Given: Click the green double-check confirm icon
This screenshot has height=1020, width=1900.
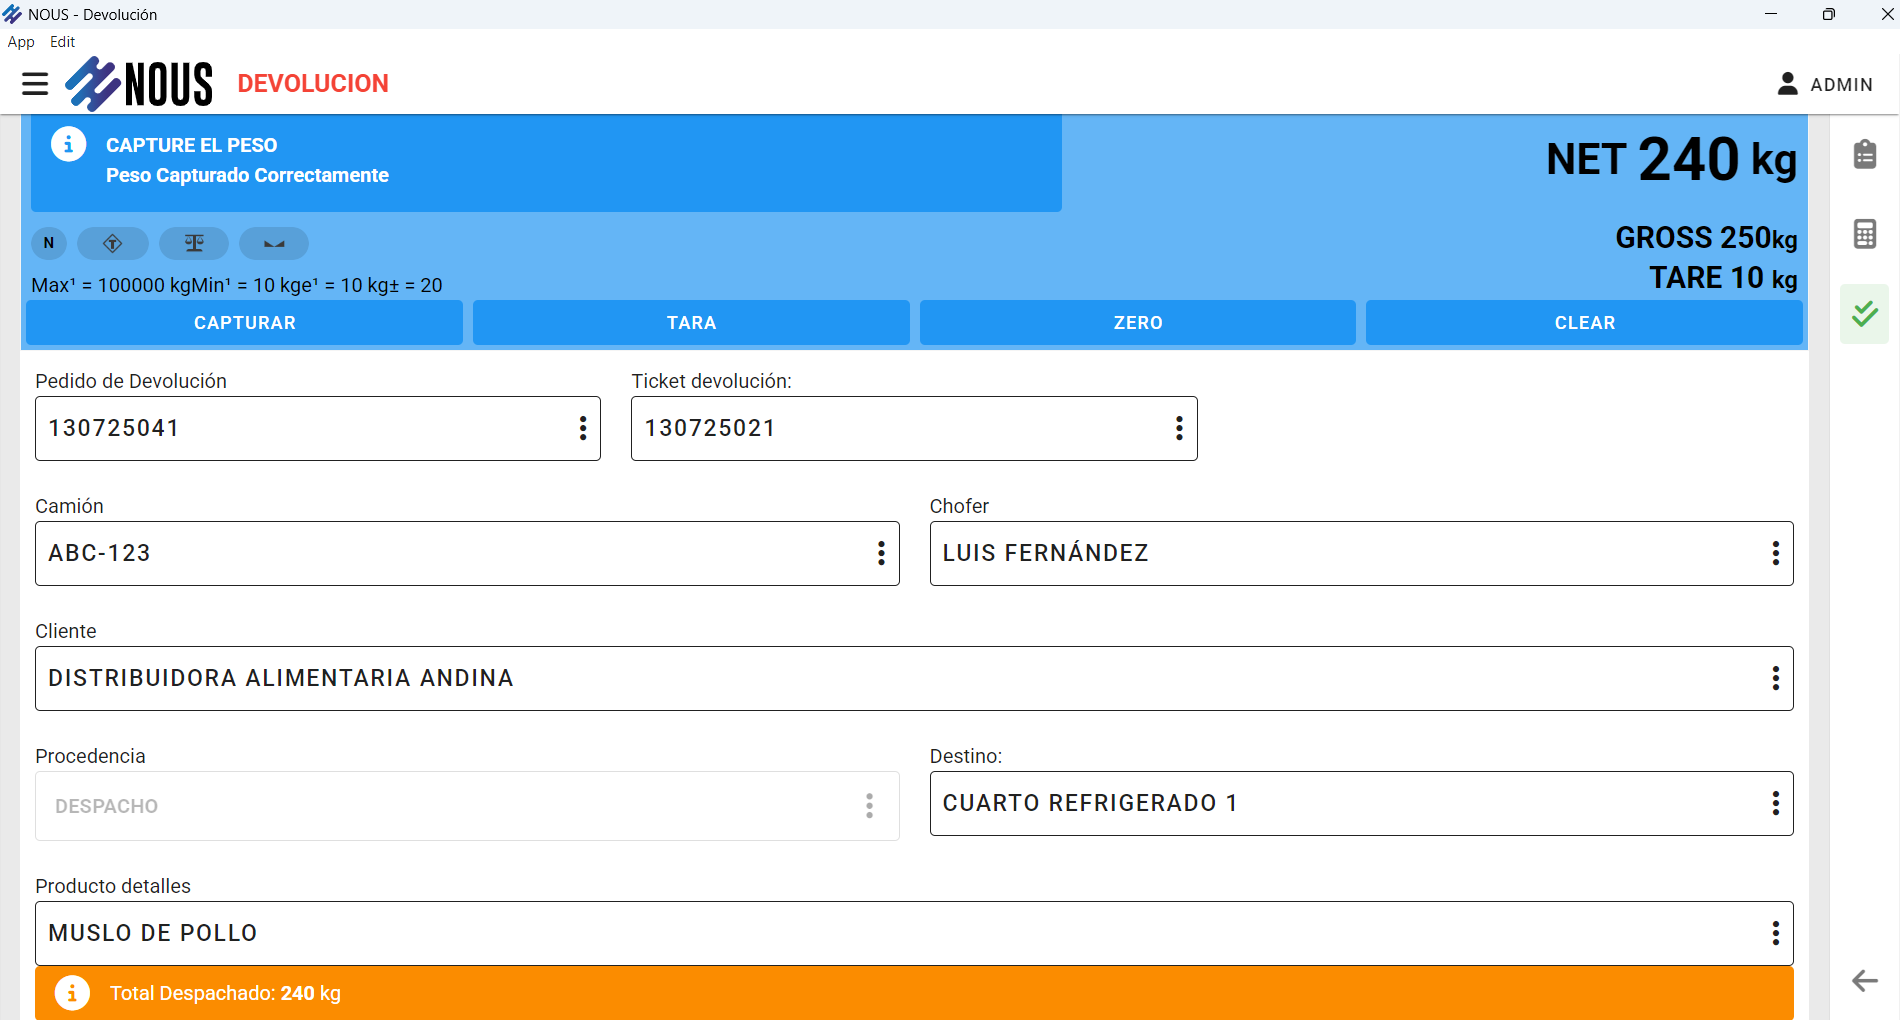Looking at the screenshot, I should tap(1864, 314).
